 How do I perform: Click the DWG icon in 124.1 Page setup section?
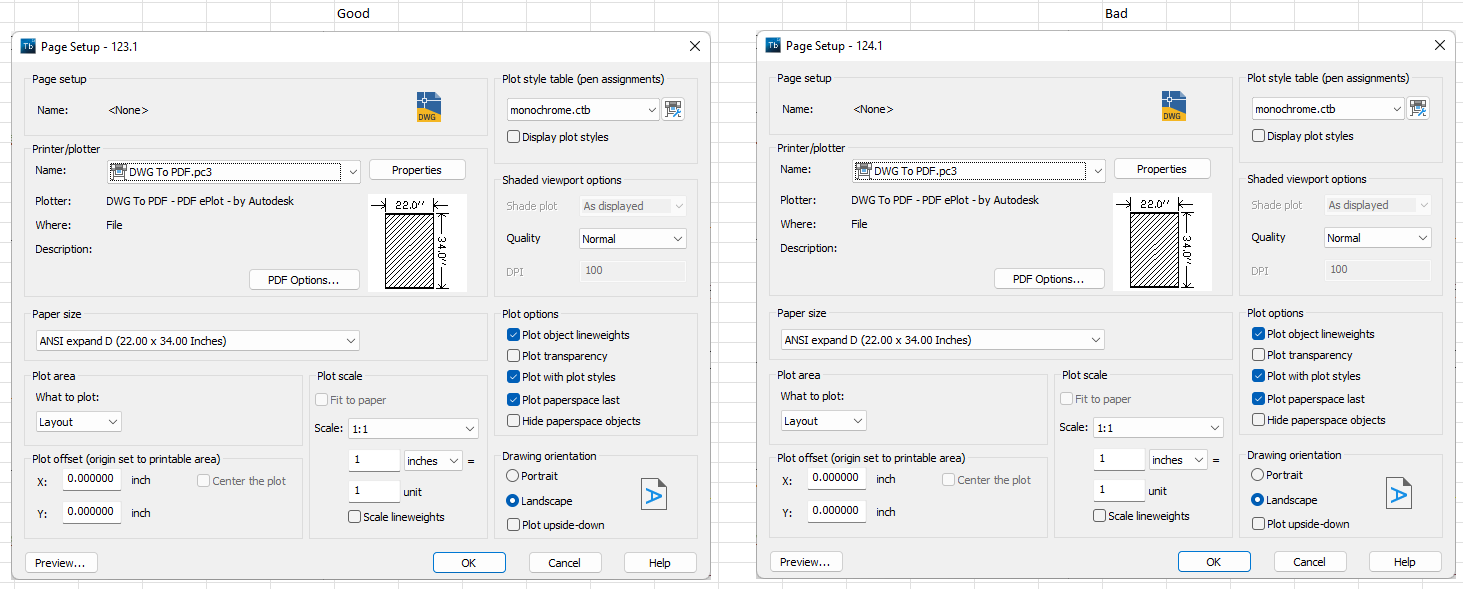1173,105
